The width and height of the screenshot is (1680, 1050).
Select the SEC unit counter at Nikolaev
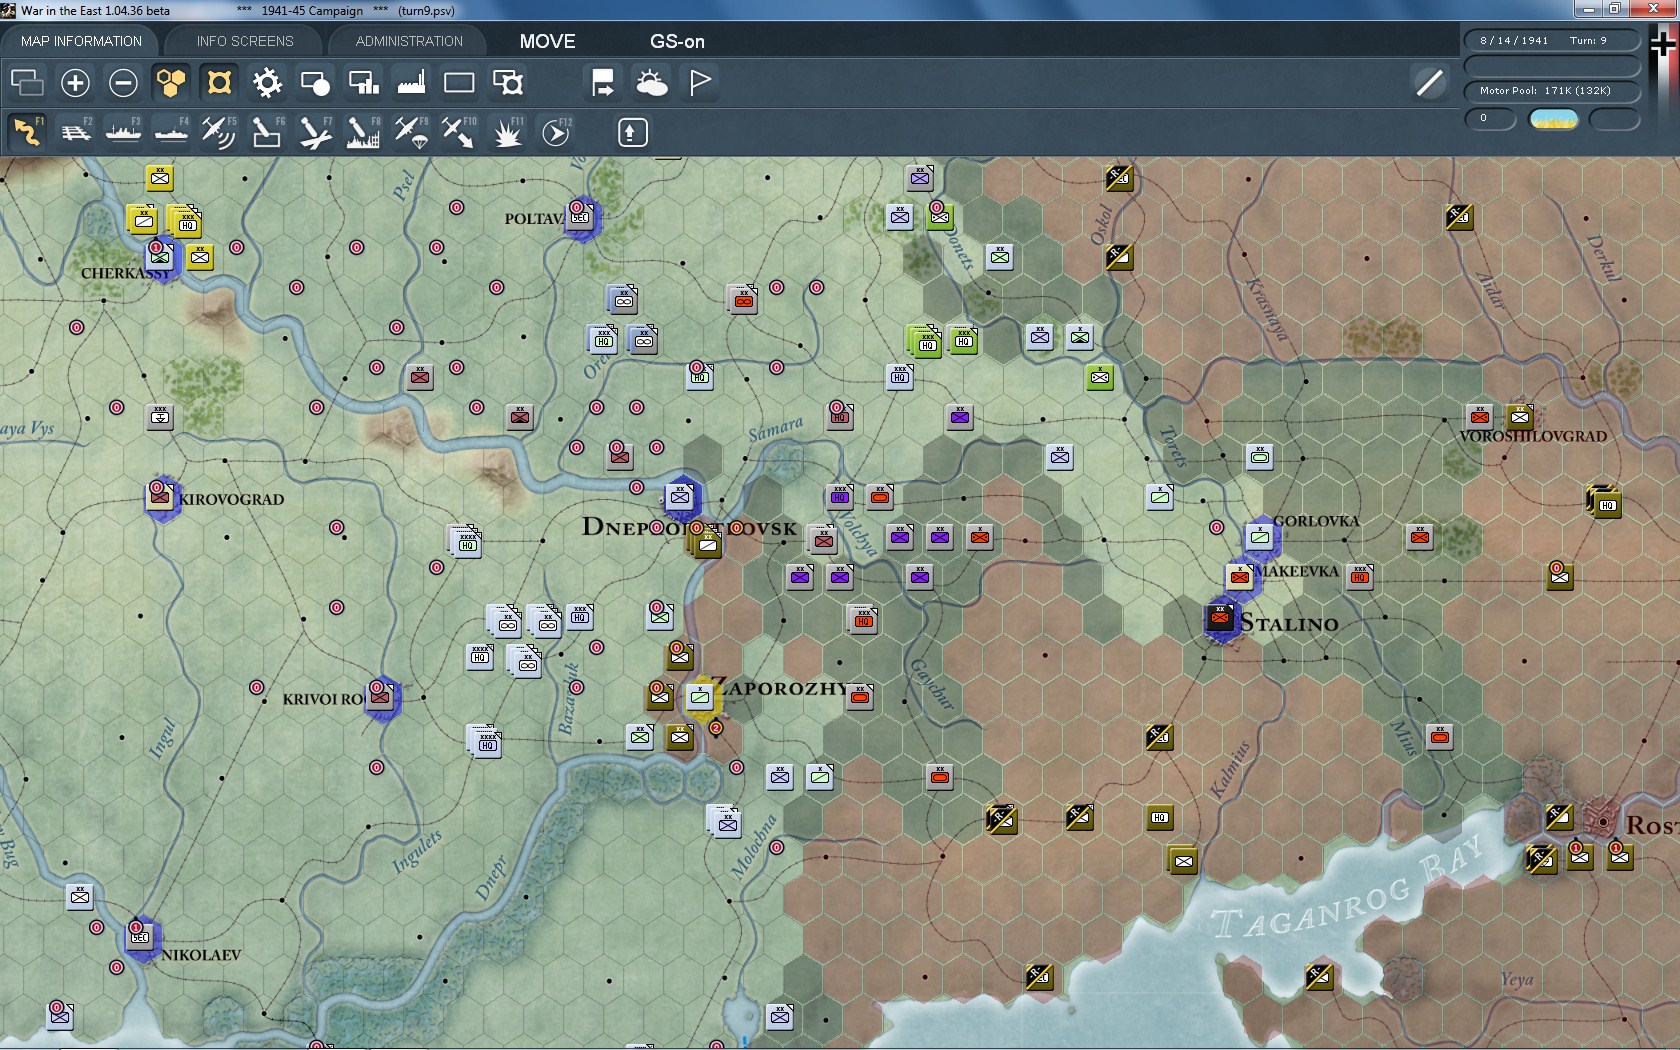[140, 937]
